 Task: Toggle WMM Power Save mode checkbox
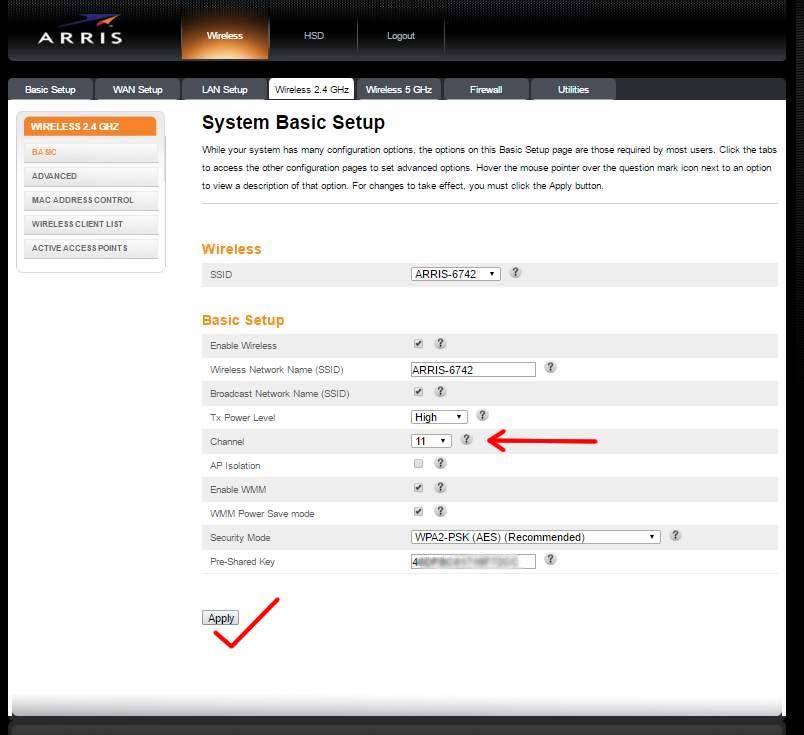[418, 511]
